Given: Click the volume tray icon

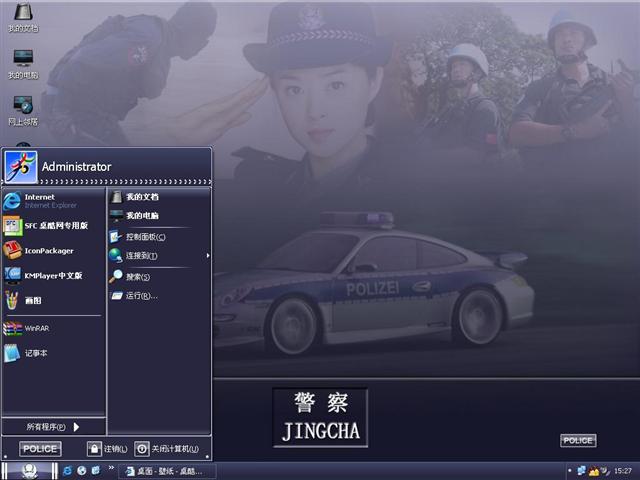Looking at the screenshot, I should pos(605,471).
